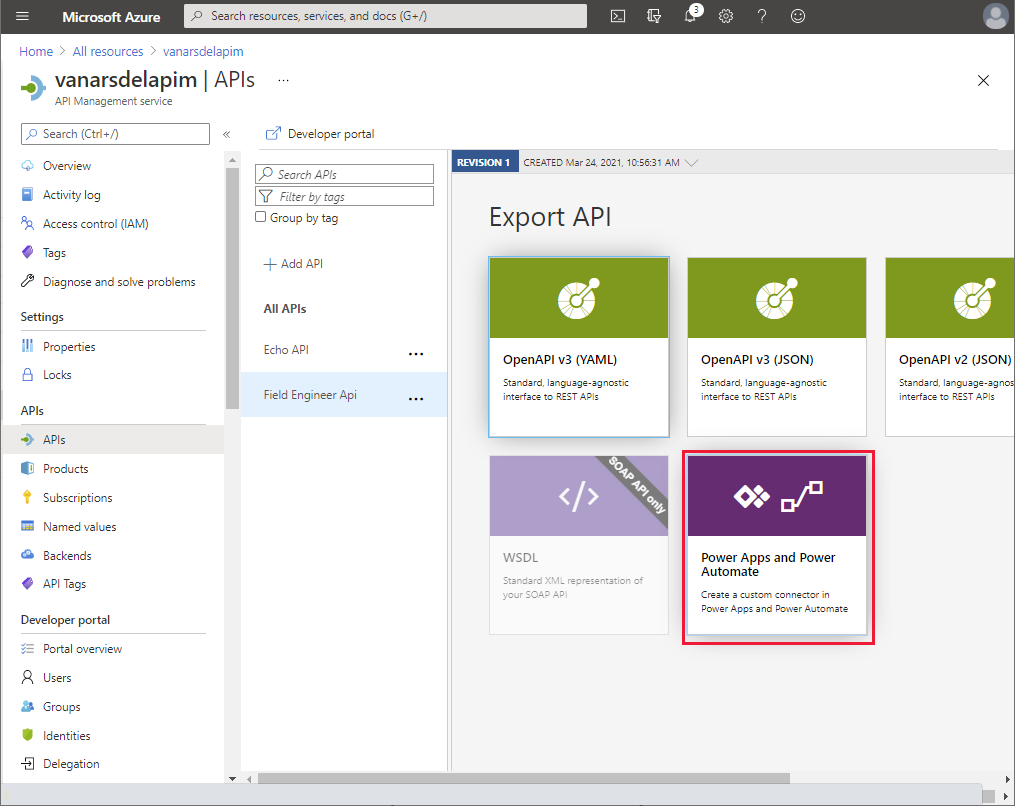Click the Home breadcrumb

(36, 51)
